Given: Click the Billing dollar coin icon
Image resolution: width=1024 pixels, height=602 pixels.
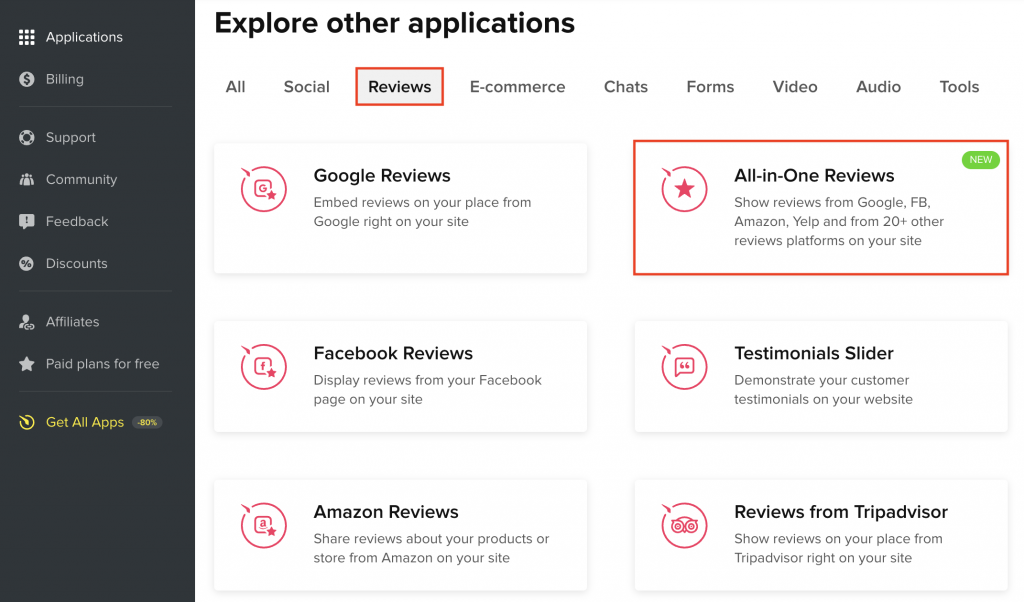Looking at the screenshot, I should 27,79.
